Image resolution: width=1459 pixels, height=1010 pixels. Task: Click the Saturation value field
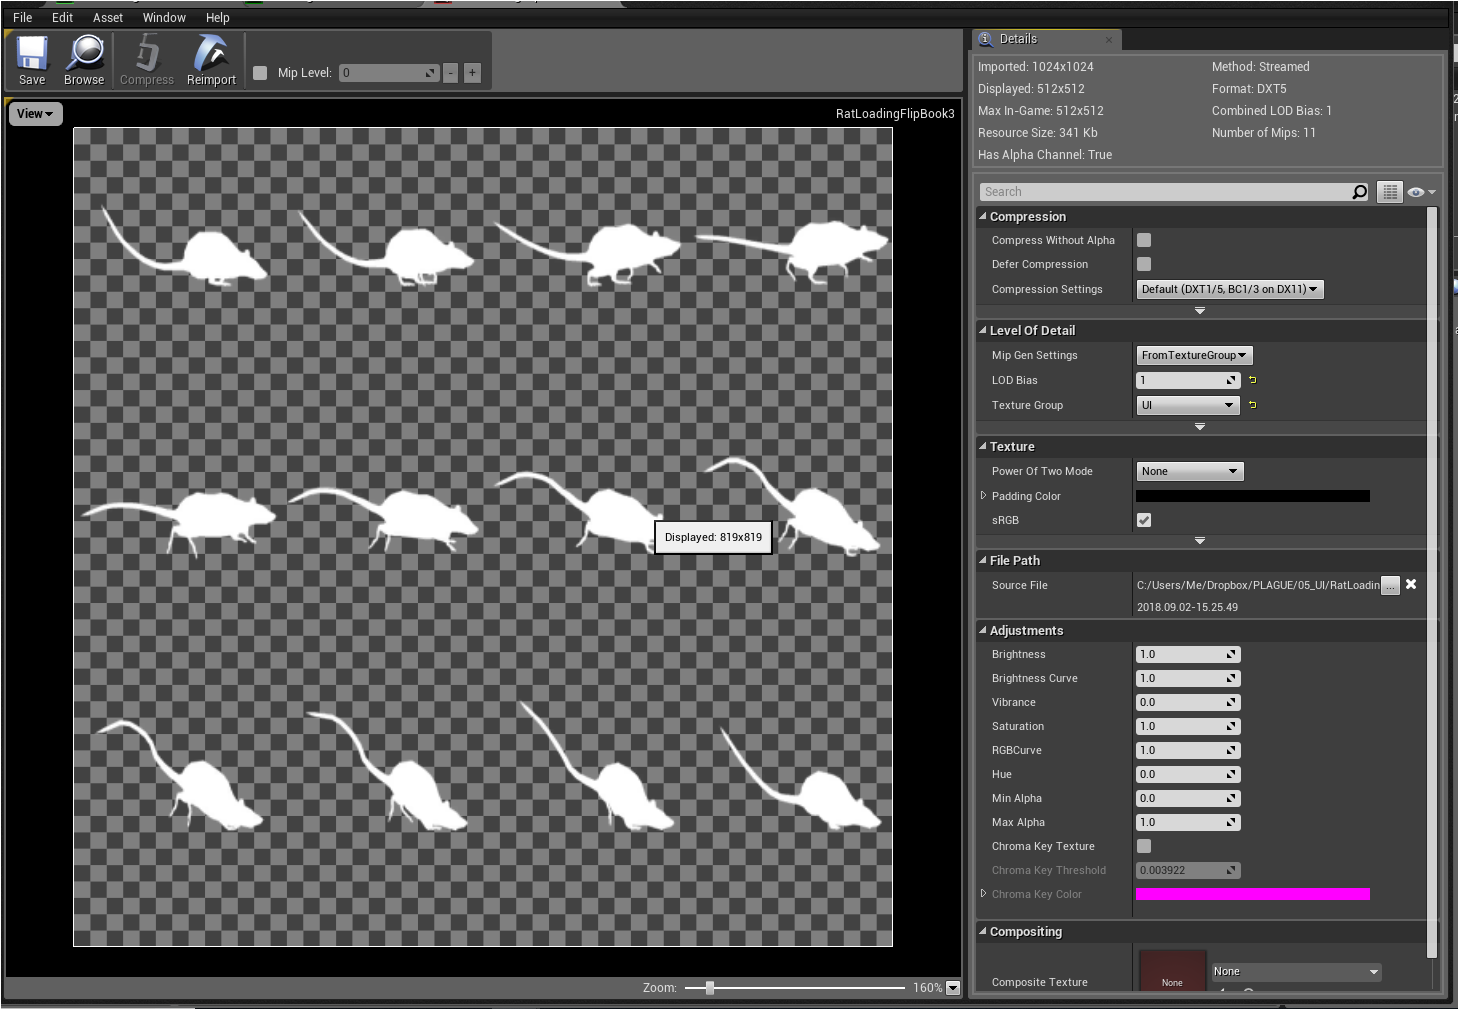(1188, 726)
